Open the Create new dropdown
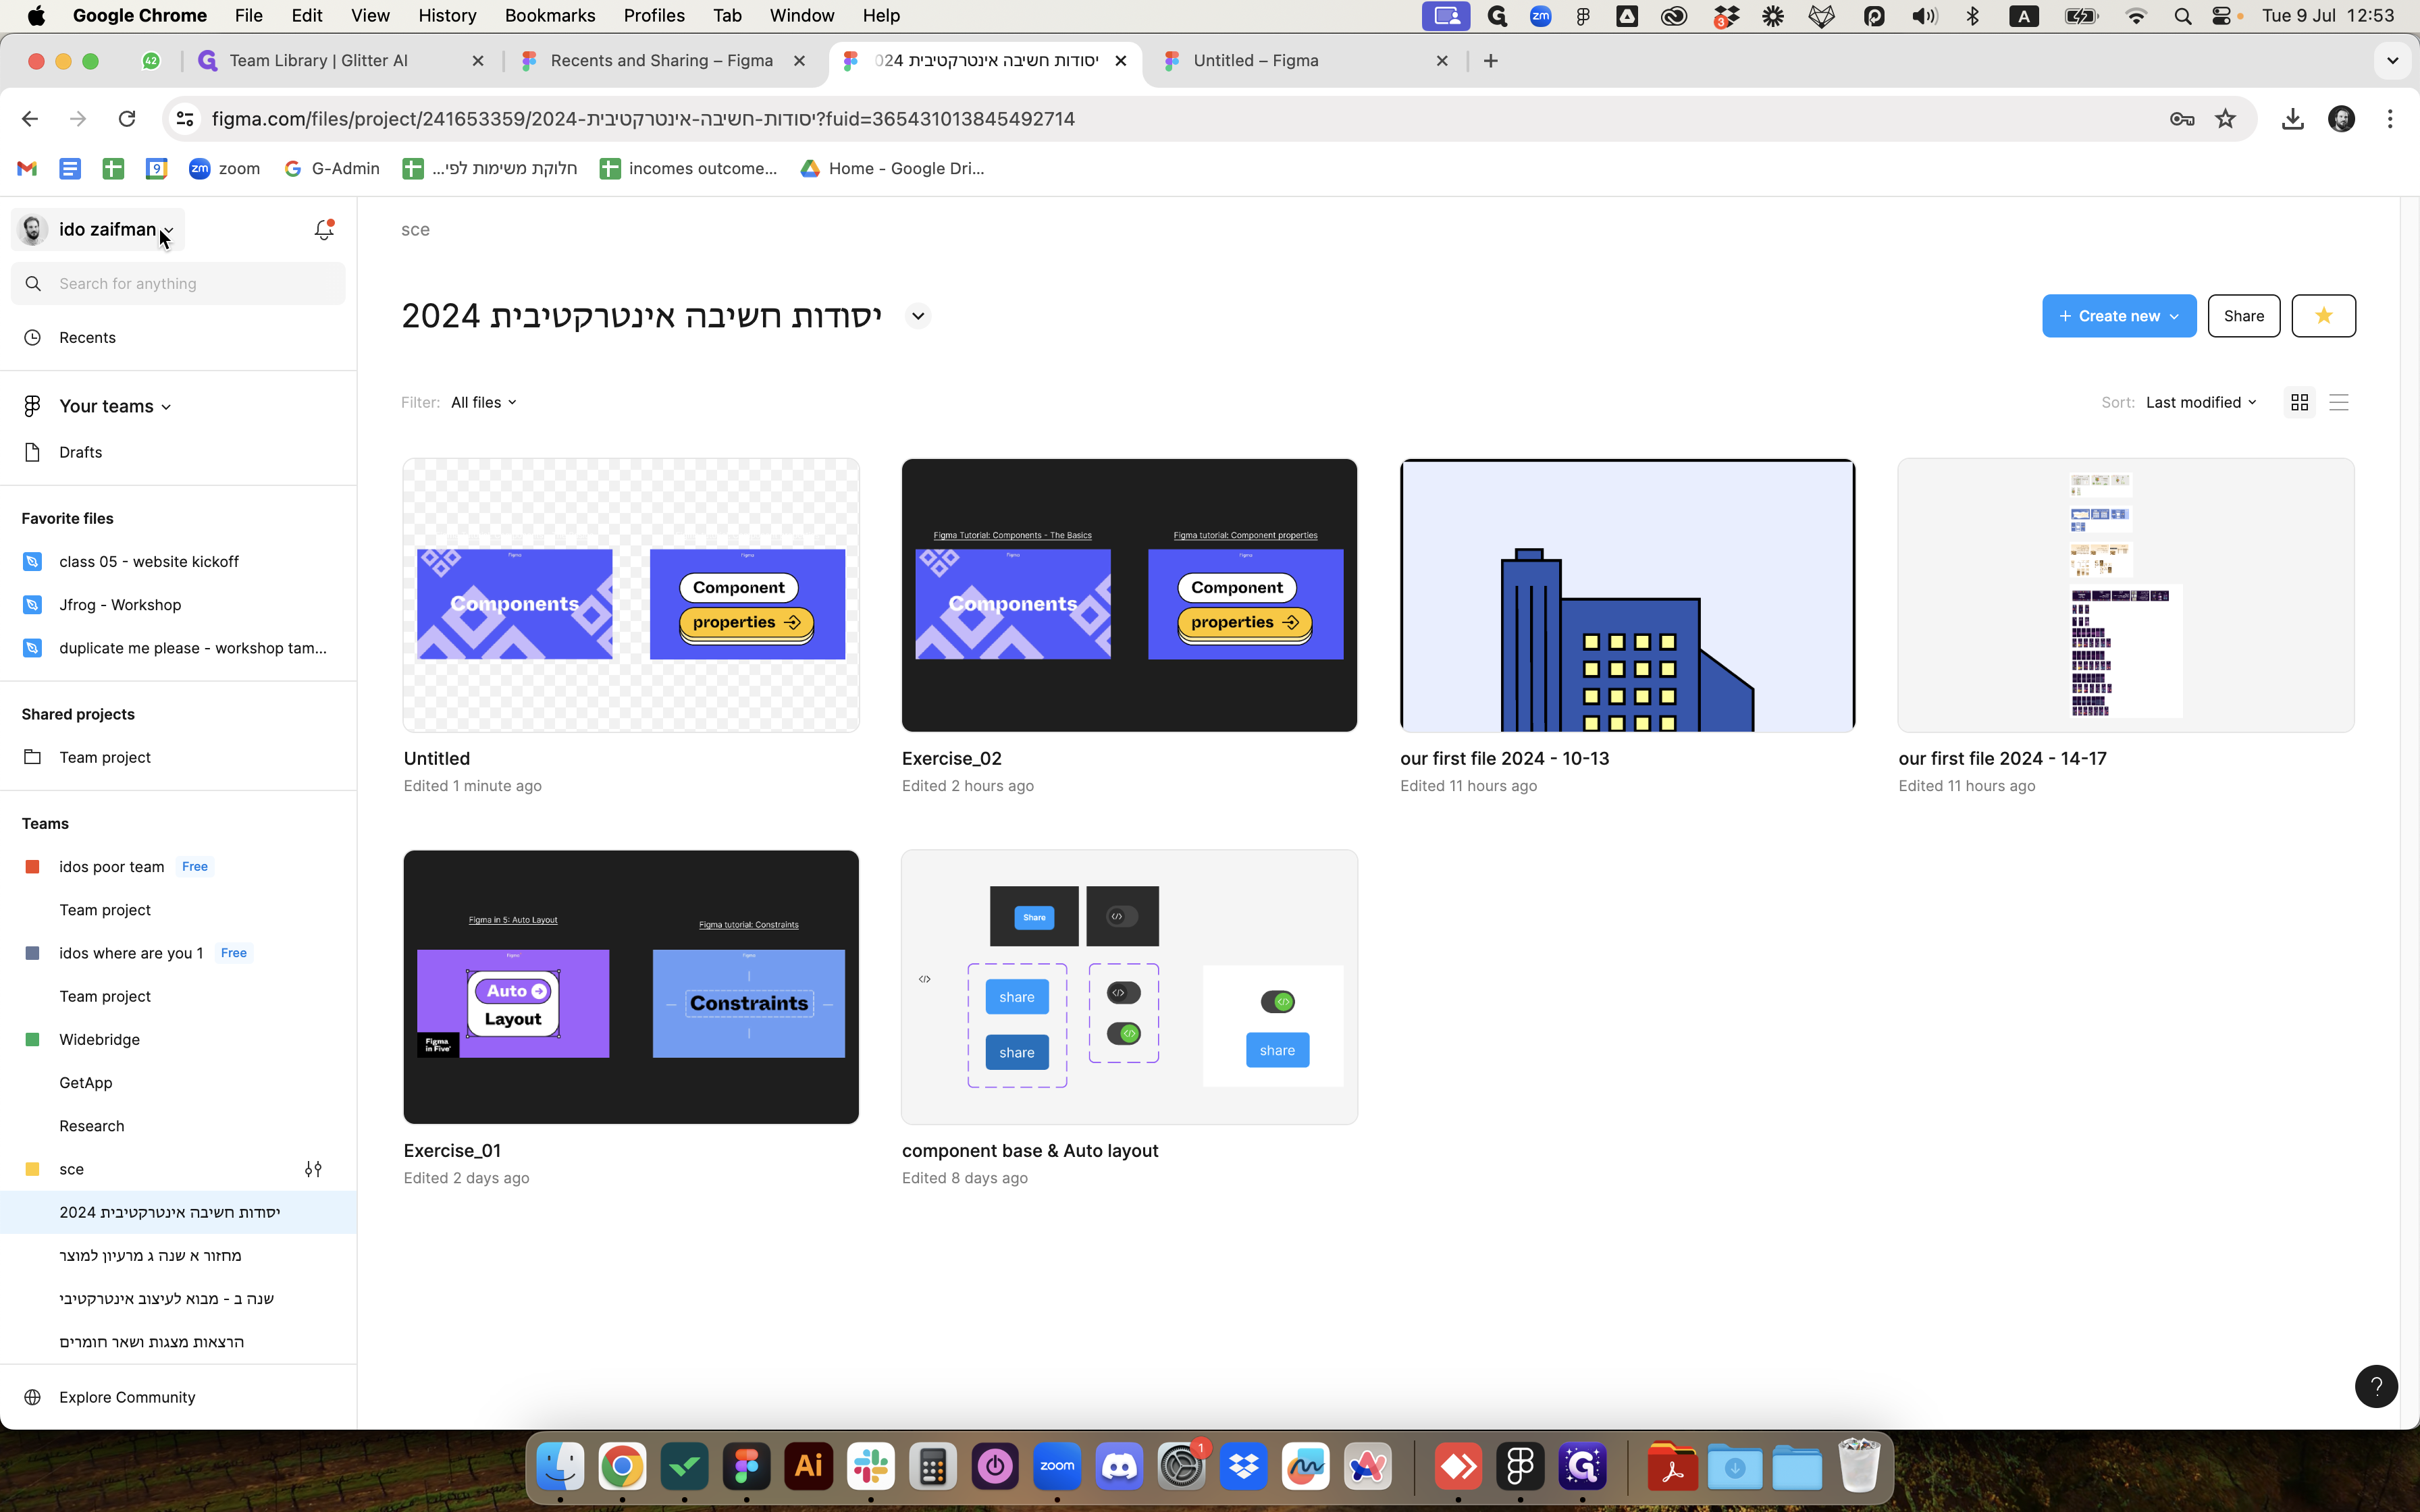Image resolution: width=2420 pixels, height=1512 pixels. coord(2118,316)
